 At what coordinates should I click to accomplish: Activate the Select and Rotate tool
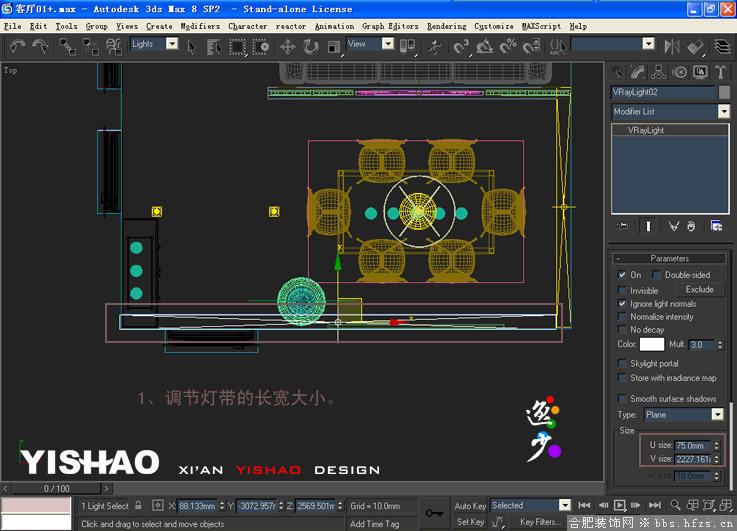pos(311,47)
